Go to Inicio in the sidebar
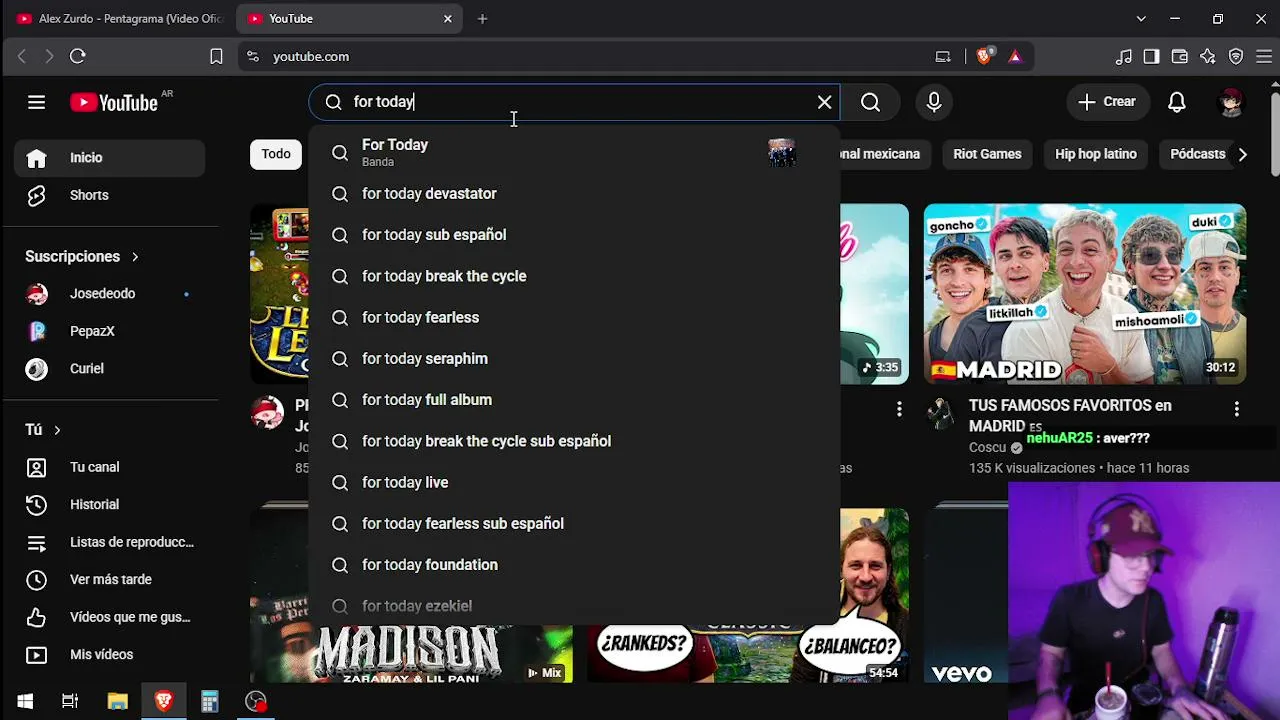This screenshot has width=1280, height=720. (x=109, y=158)
